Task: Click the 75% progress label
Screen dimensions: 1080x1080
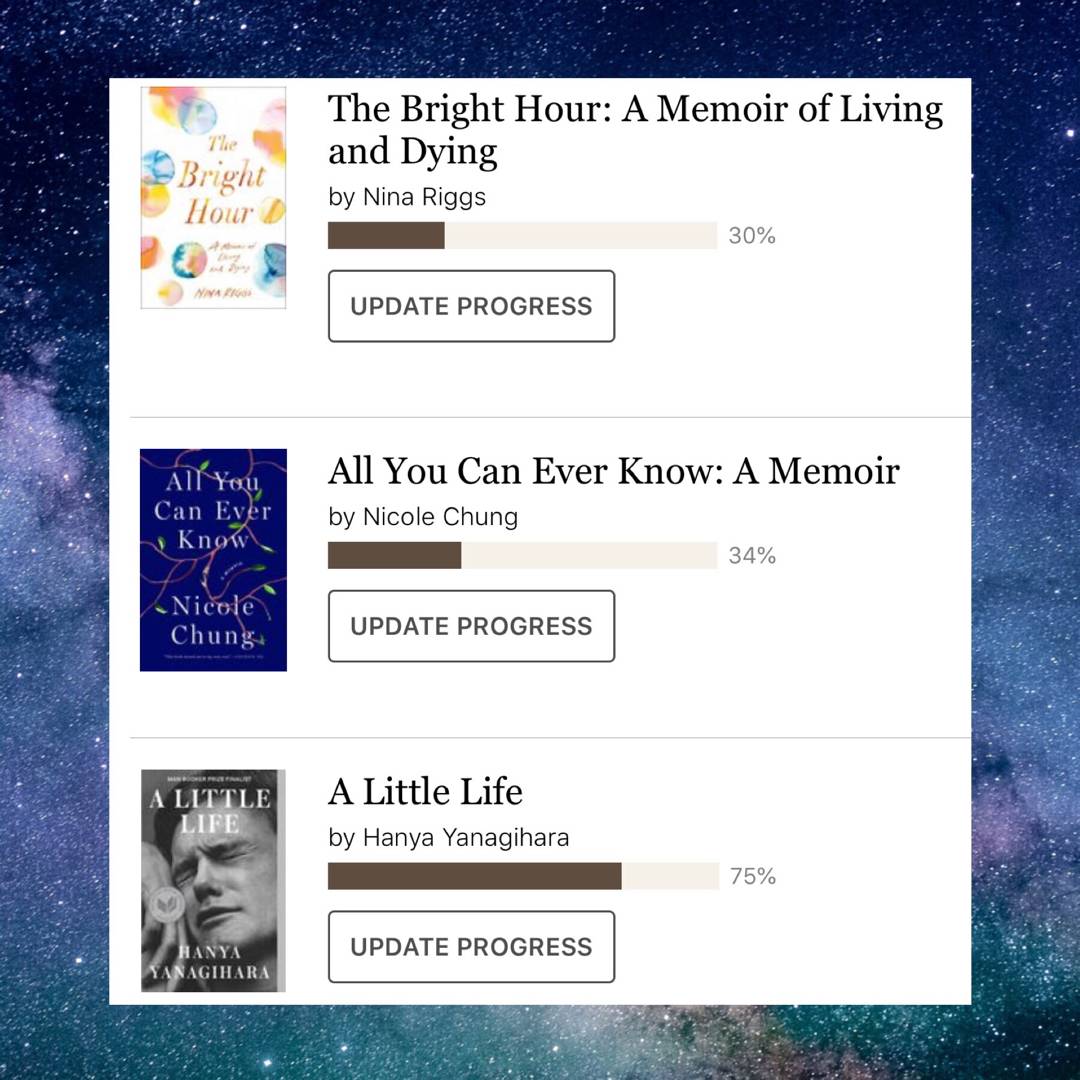Action: [753, 876]
